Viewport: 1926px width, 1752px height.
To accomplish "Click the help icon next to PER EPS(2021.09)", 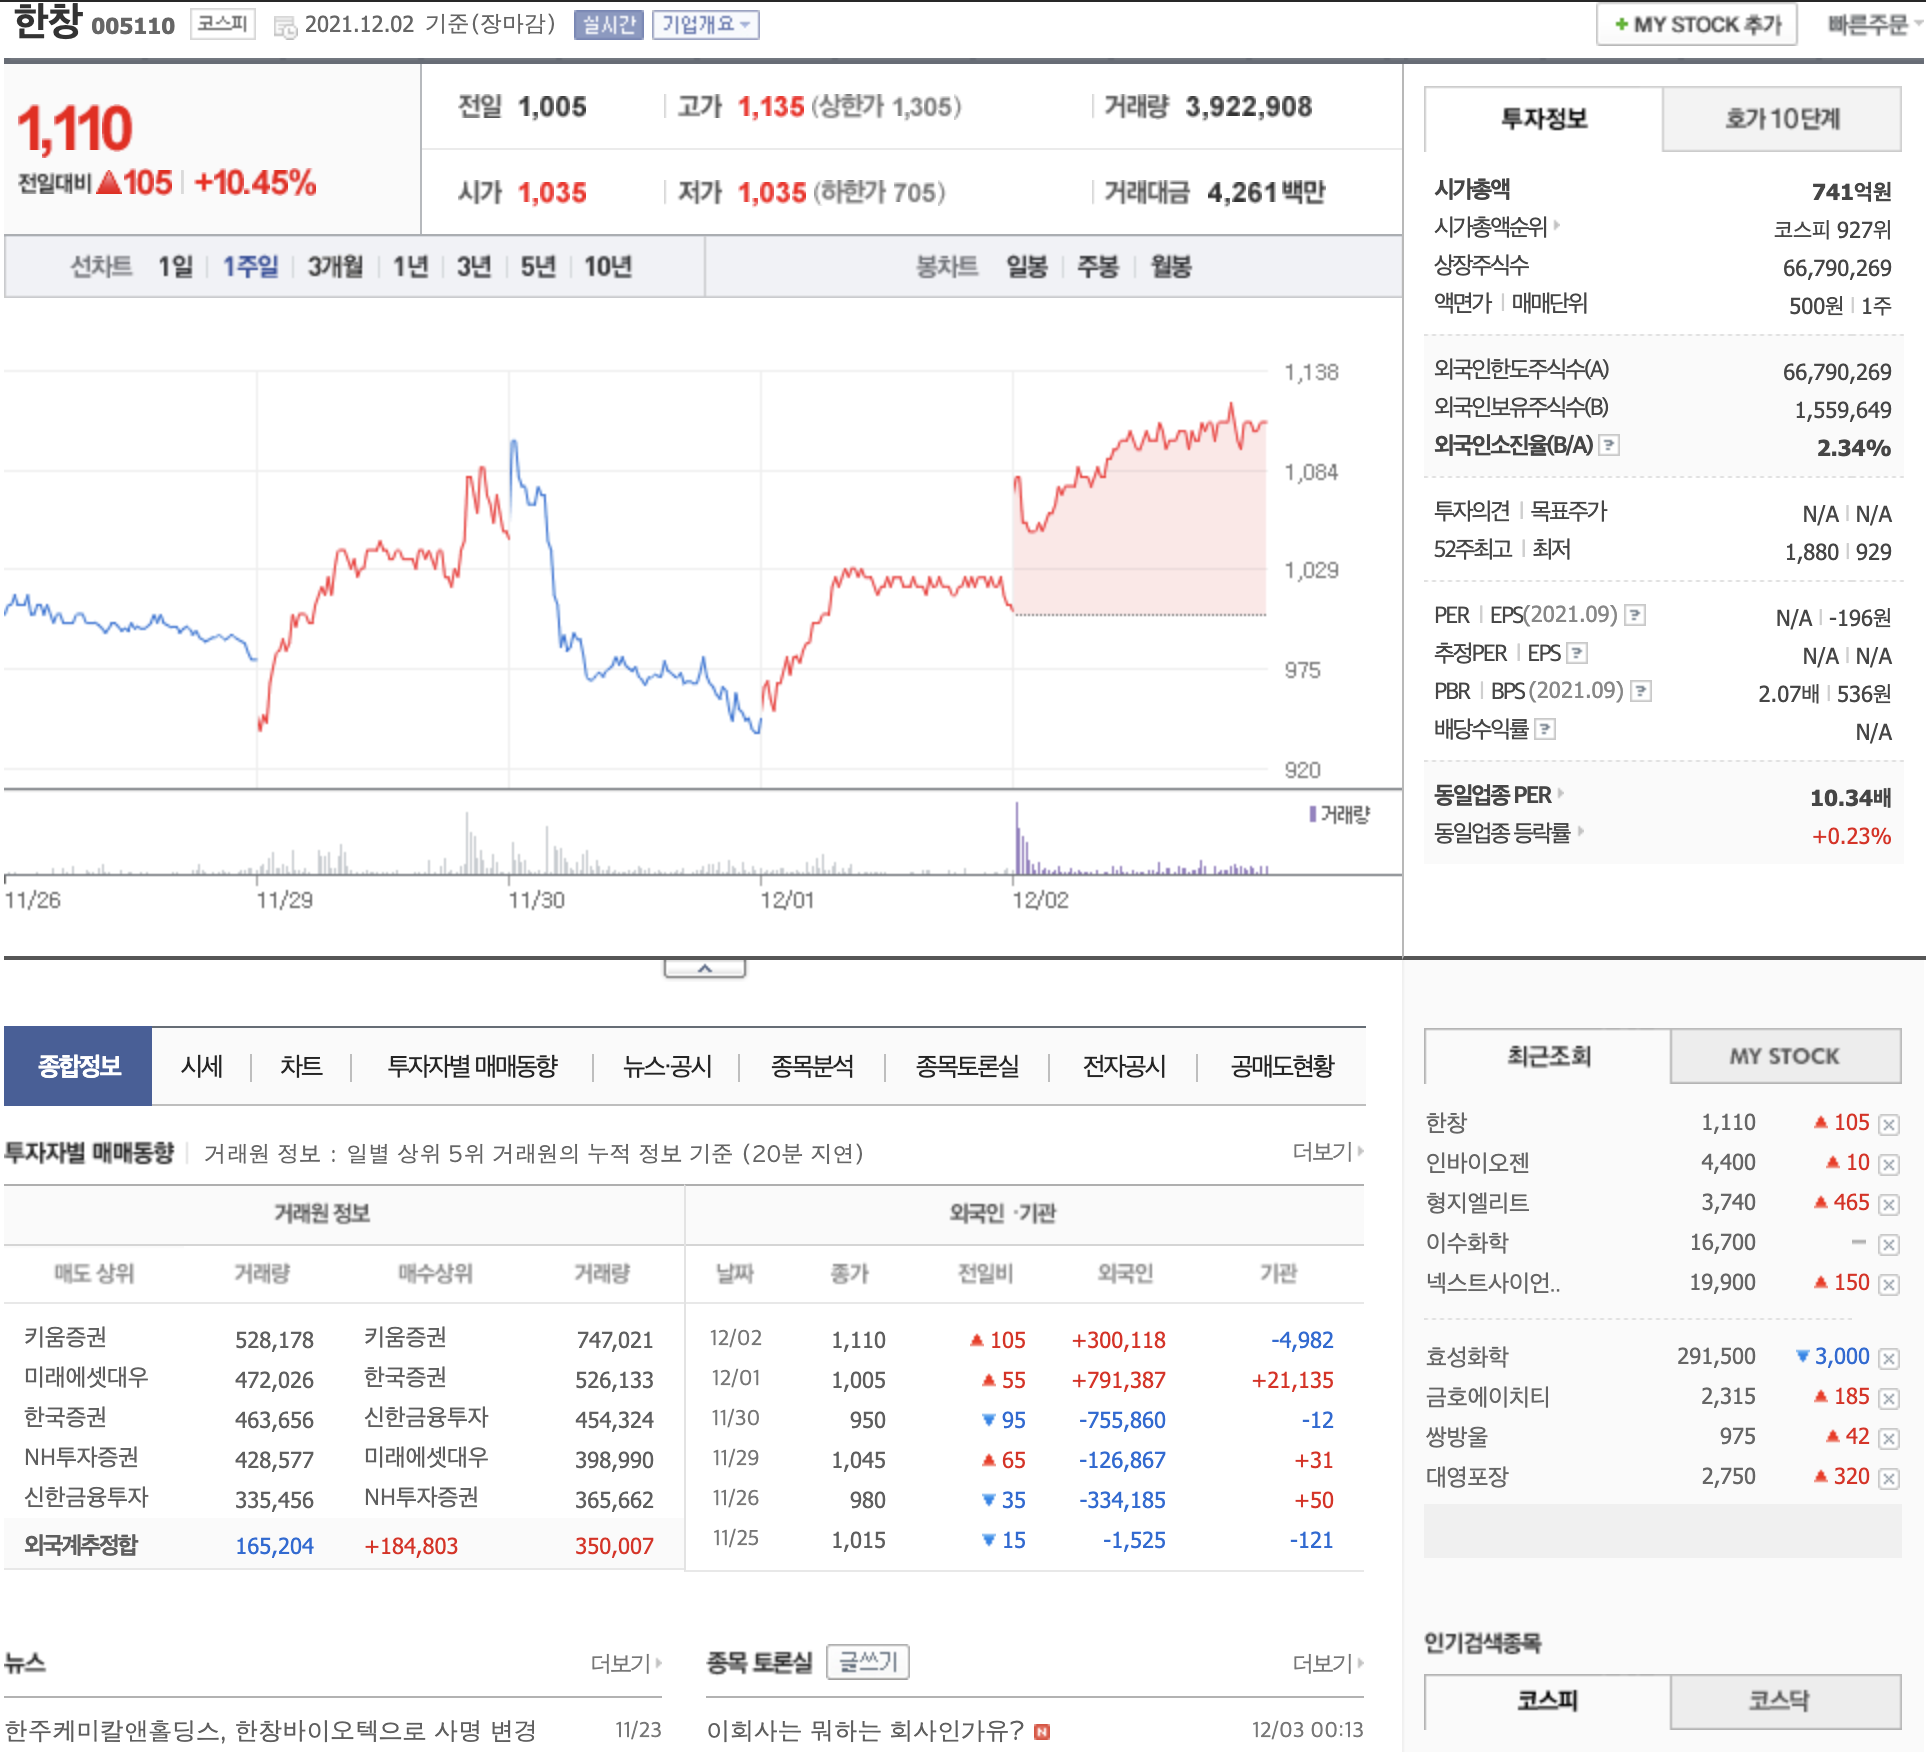I will (1635, 615).
